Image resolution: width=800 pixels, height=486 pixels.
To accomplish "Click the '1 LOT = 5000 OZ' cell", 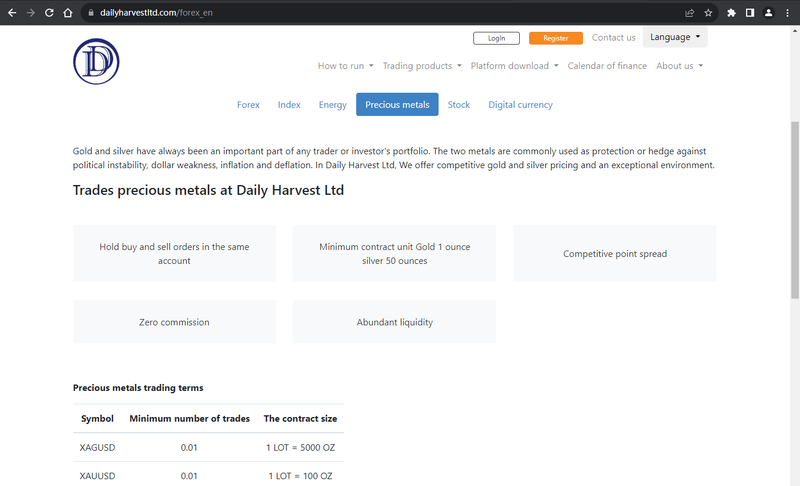I will (301, 448).
